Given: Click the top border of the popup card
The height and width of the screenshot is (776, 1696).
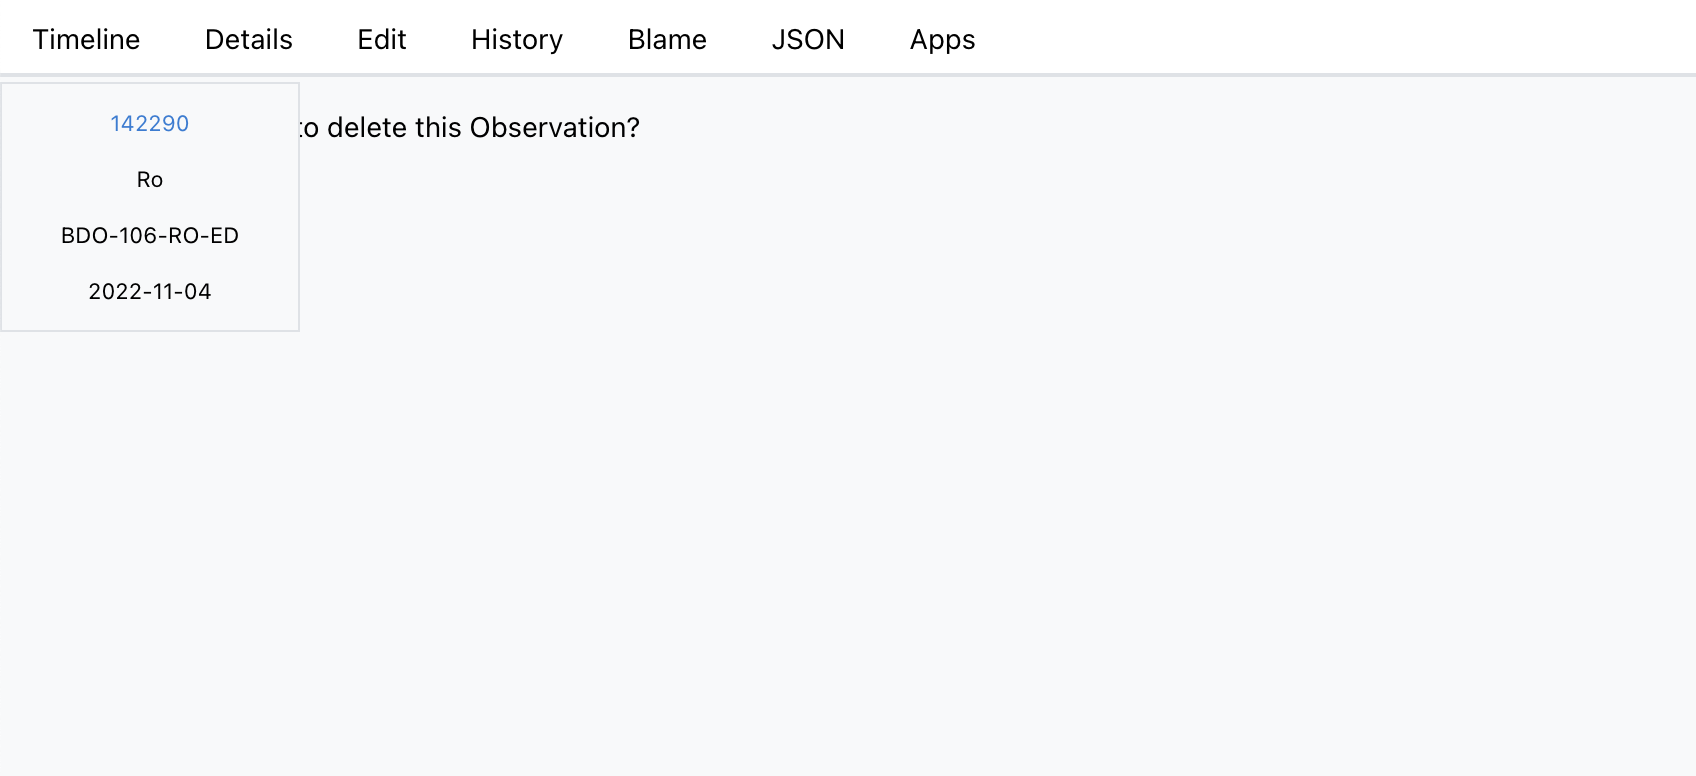Looking at the screenshot, I should click(150, 85).
